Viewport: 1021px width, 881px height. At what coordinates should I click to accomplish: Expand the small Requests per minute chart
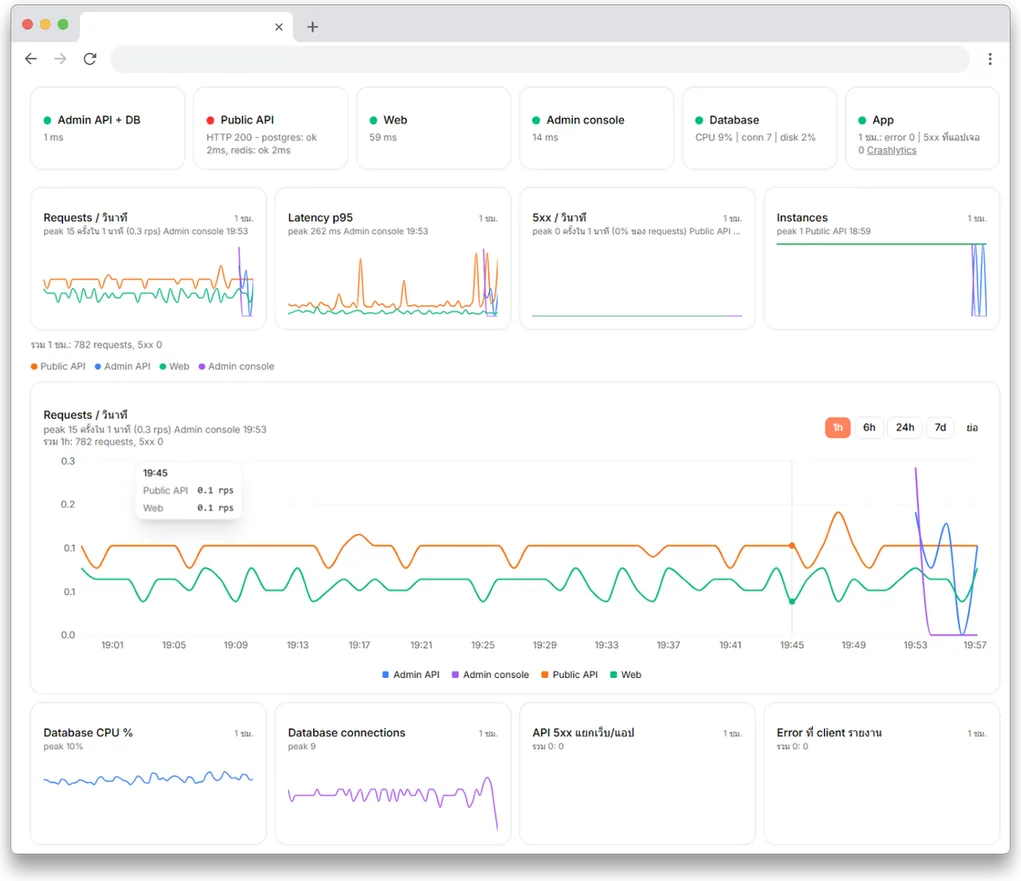point(148,259)
